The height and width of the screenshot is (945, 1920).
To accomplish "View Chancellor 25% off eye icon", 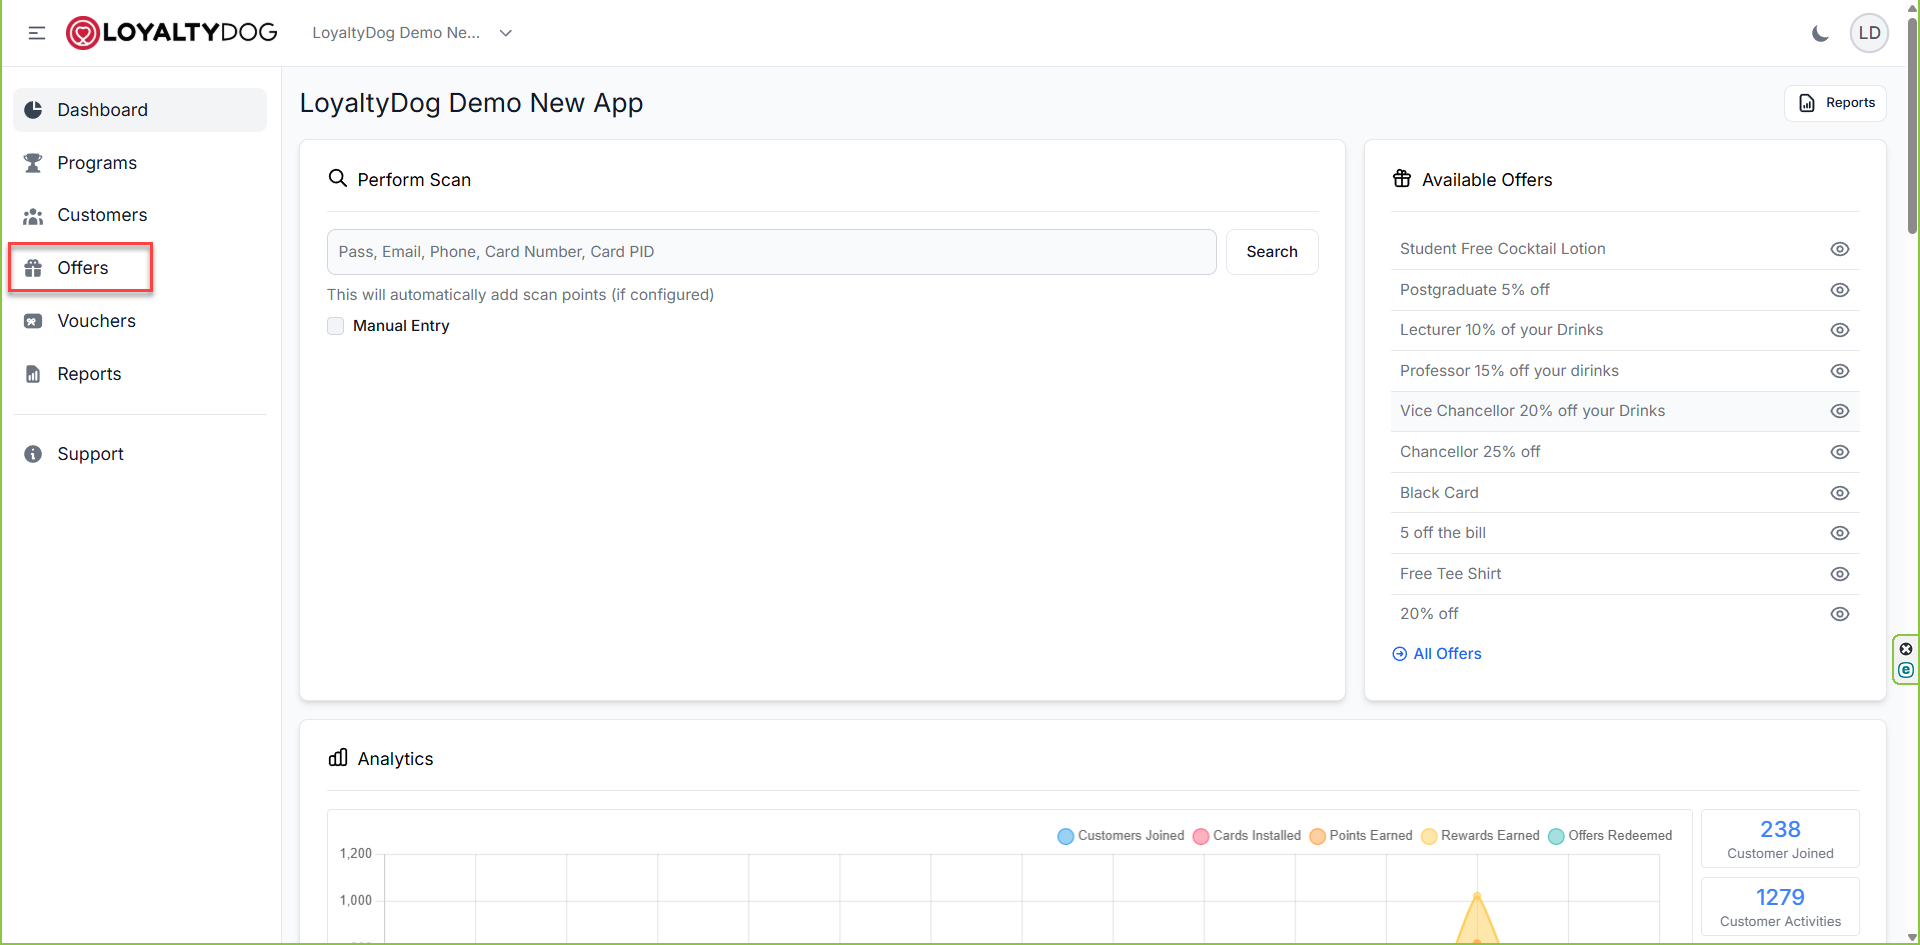I will coord(1840,452).
